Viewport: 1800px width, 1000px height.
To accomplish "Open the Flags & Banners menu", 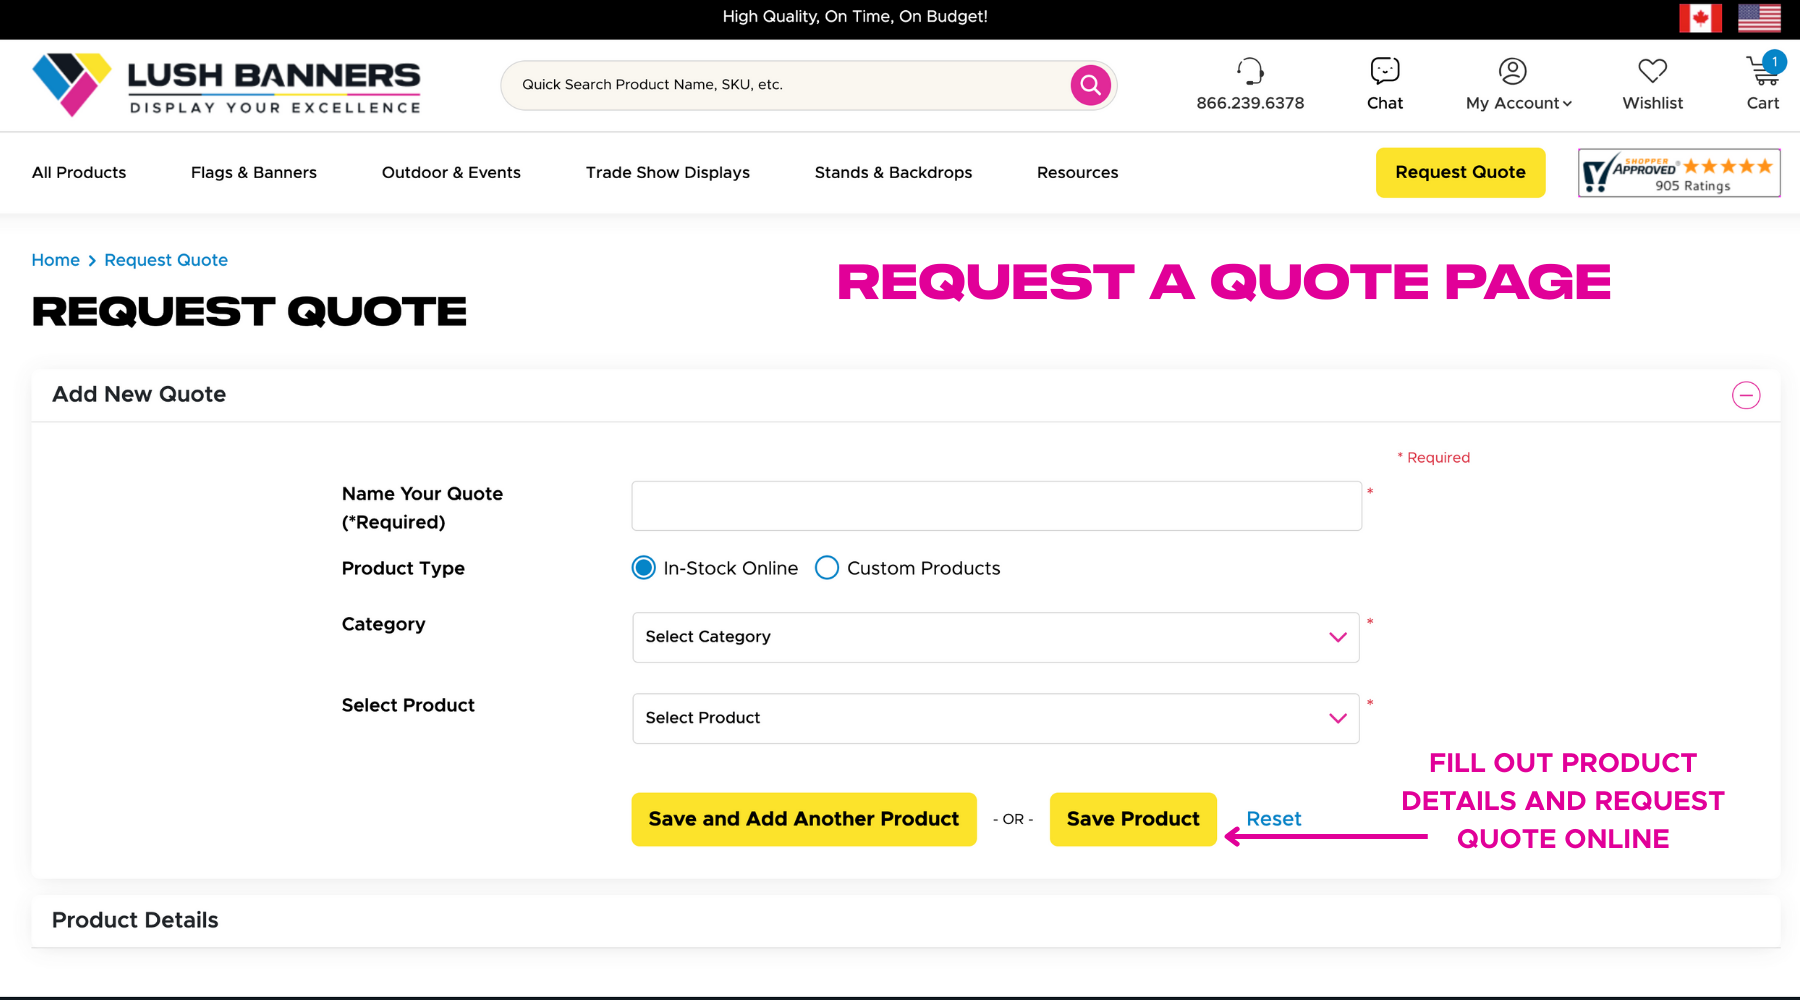I will coord(254,173).
